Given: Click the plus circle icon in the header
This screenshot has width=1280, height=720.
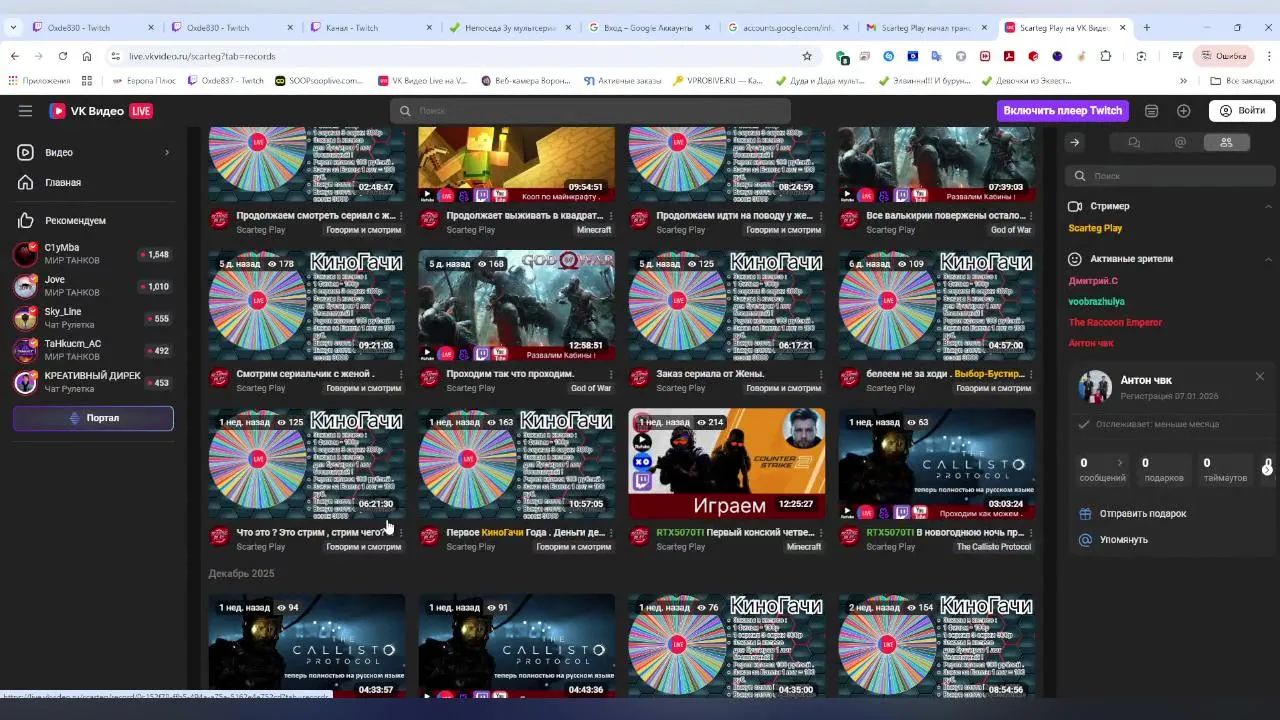Looking at the screenshot, I should click(x=1184, y=111).
